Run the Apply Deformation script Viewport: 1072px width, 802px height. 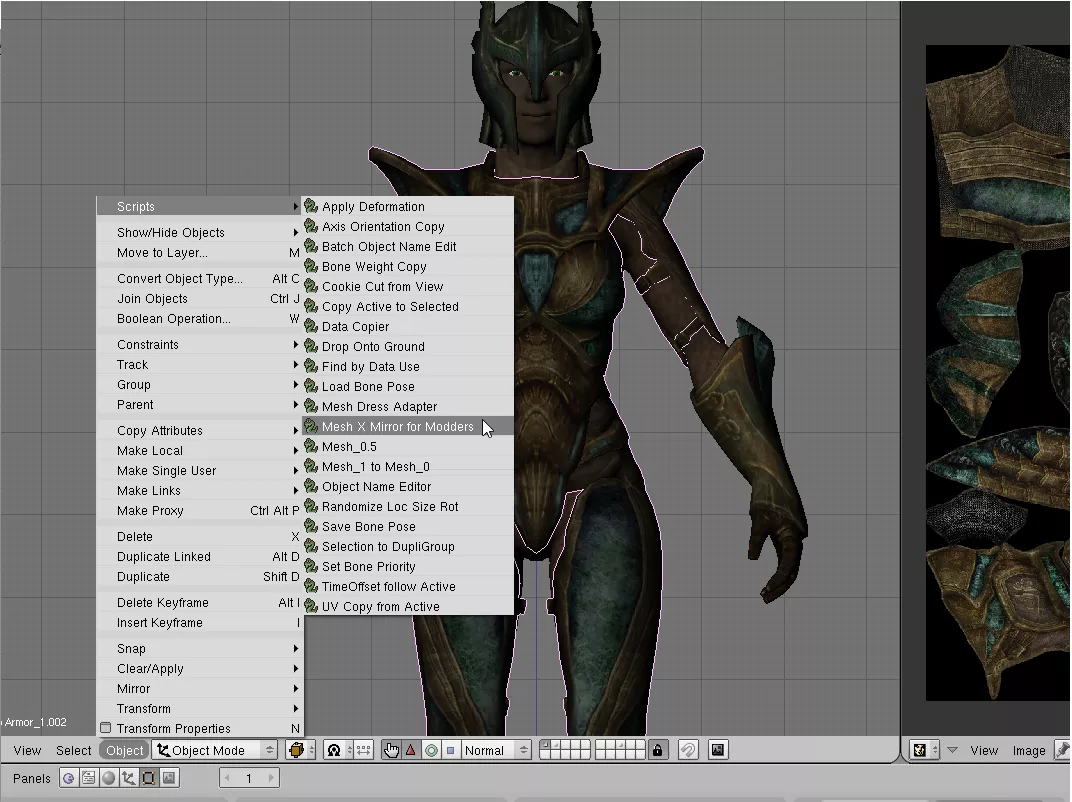click(407, 206)
